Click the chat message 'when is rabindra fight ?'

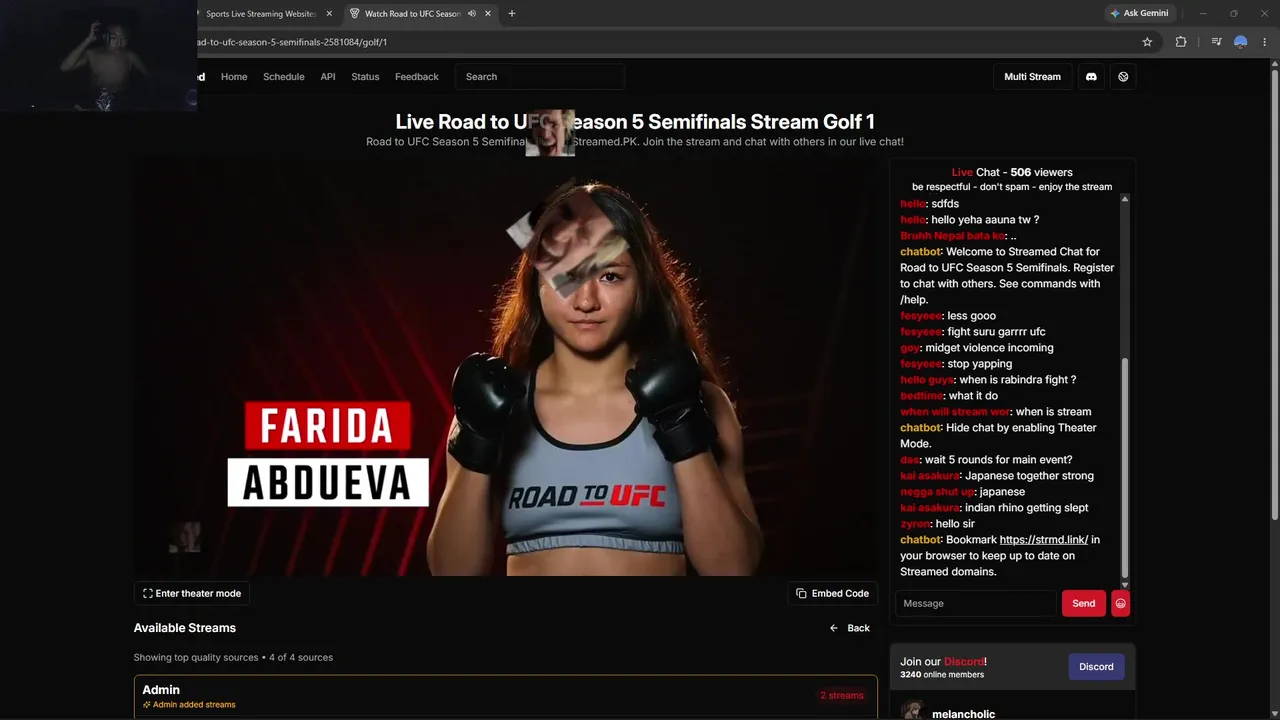(x=1017, y=380)
